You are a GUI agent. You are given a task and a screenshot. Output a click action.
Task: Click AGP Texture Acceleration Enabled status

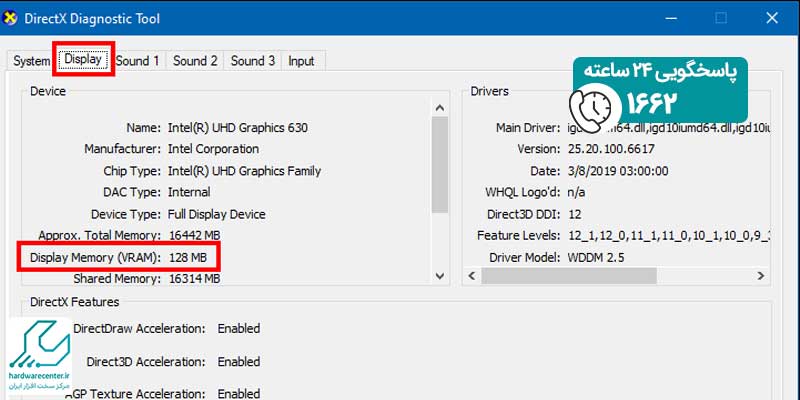coord(239,393)
